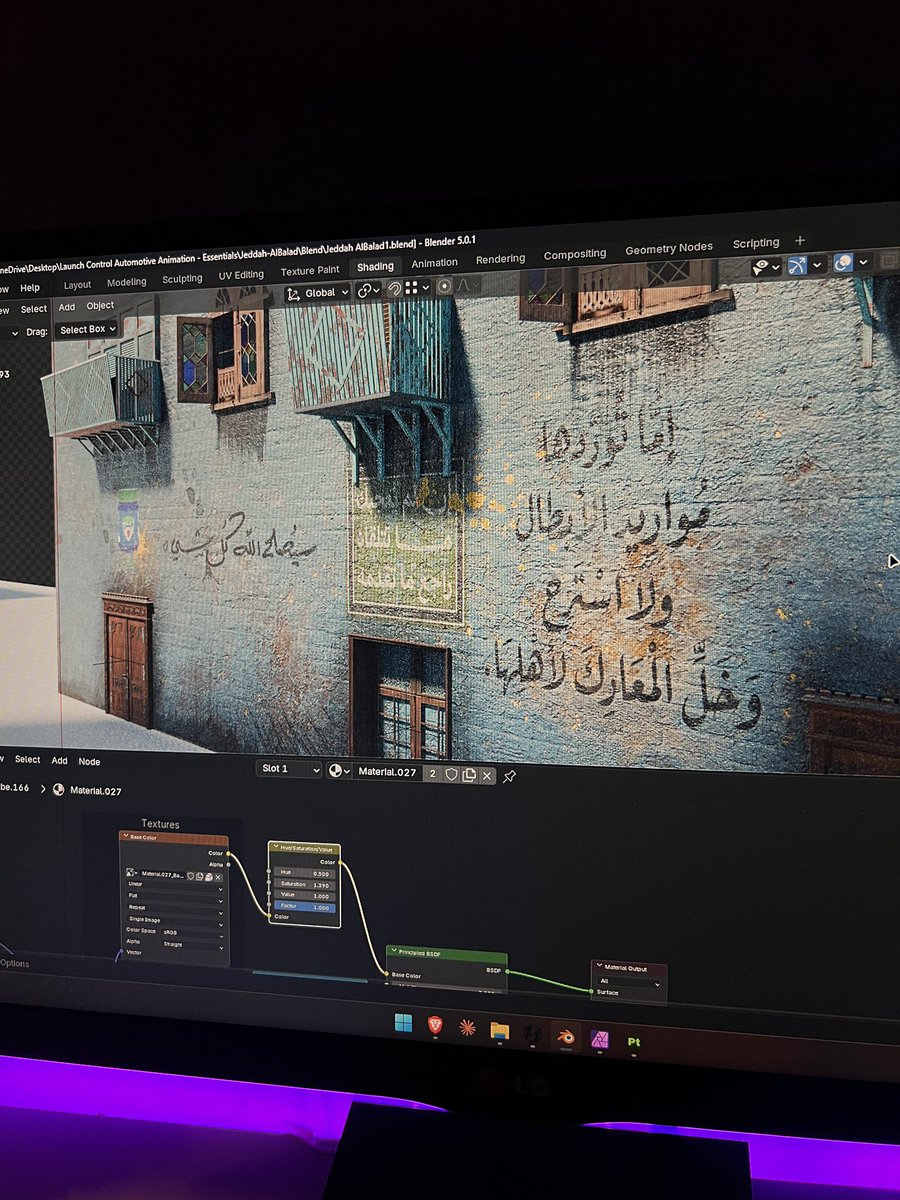Collapse the Material Output node
The height and width of the screenshot is (1200, 900).
pos(600,967)
